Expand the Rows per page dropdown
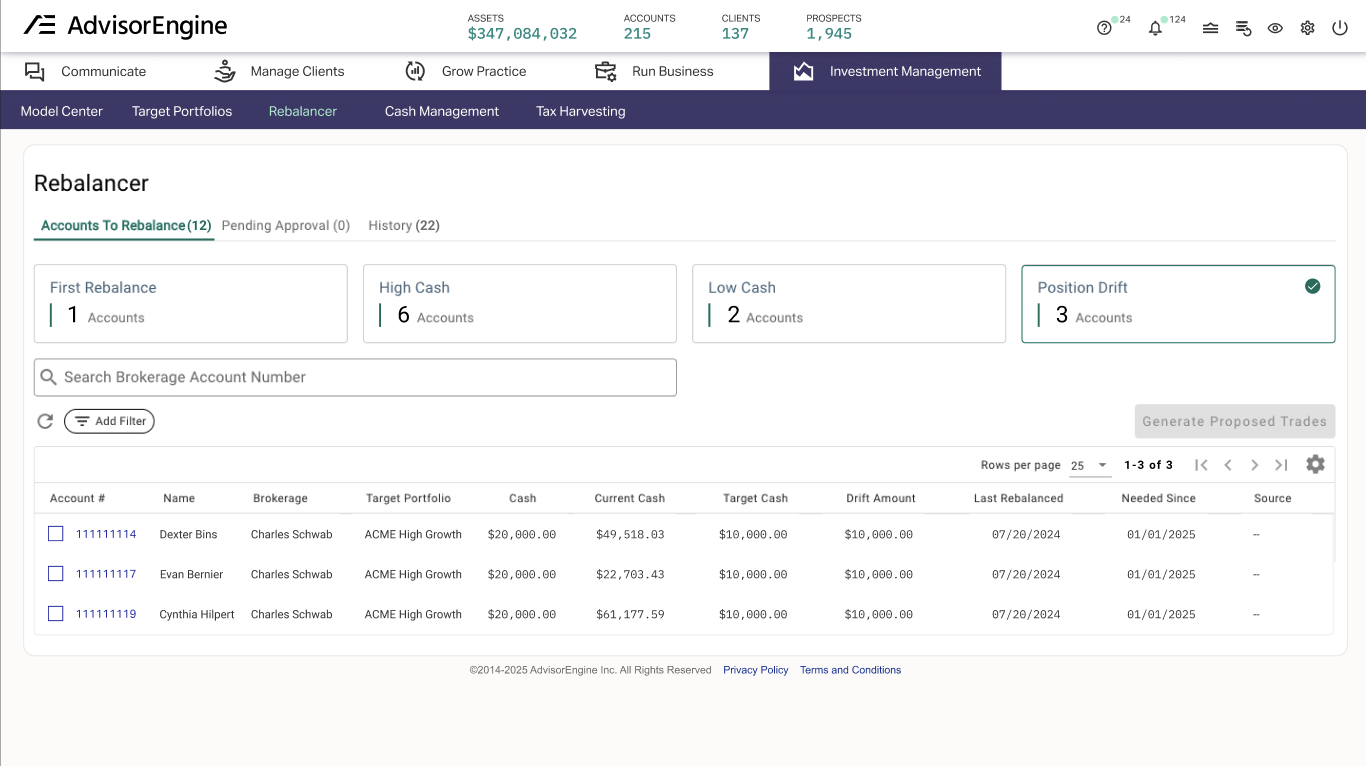Image resolution: width=1366 pixels, height=766 pixels. [1090, 465]
